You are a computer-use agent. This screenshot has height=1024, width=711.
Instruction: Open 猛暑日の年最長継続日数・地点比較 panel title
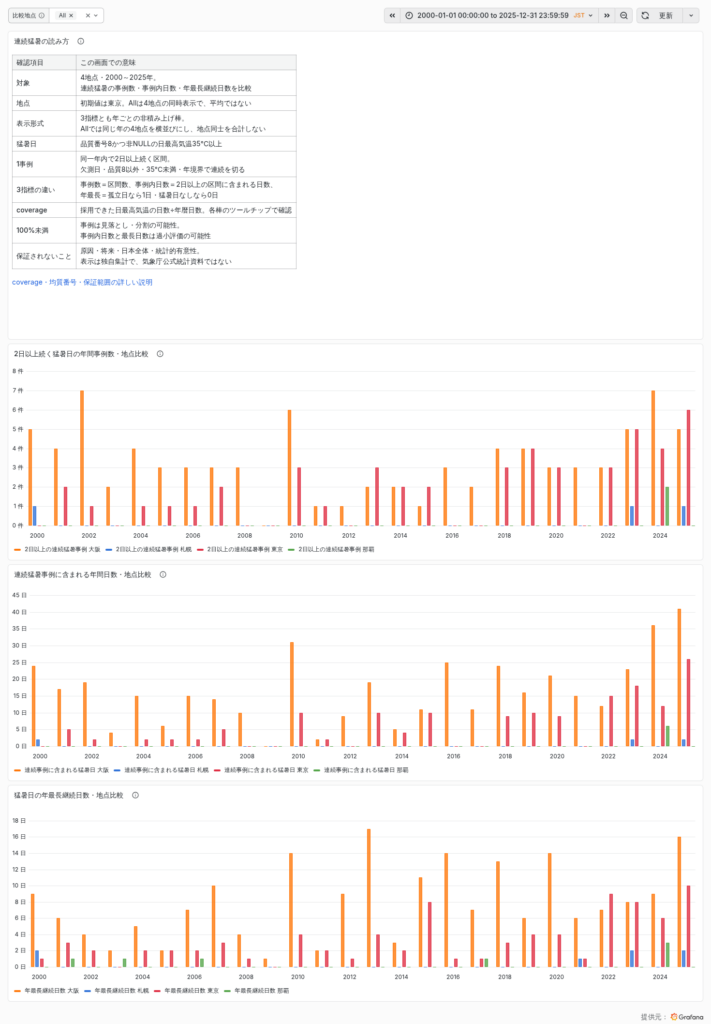pyautogui.click(x=69, y=795)
